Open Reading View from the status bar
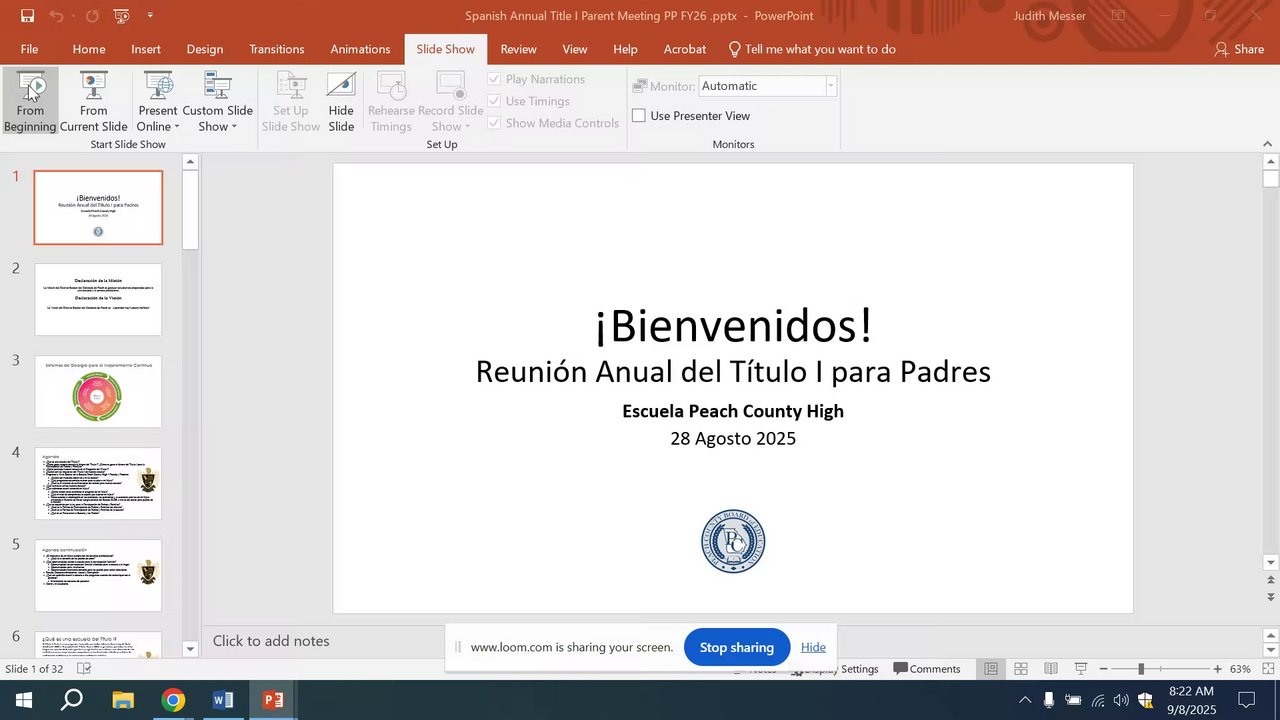 [x=1051, y=669]
